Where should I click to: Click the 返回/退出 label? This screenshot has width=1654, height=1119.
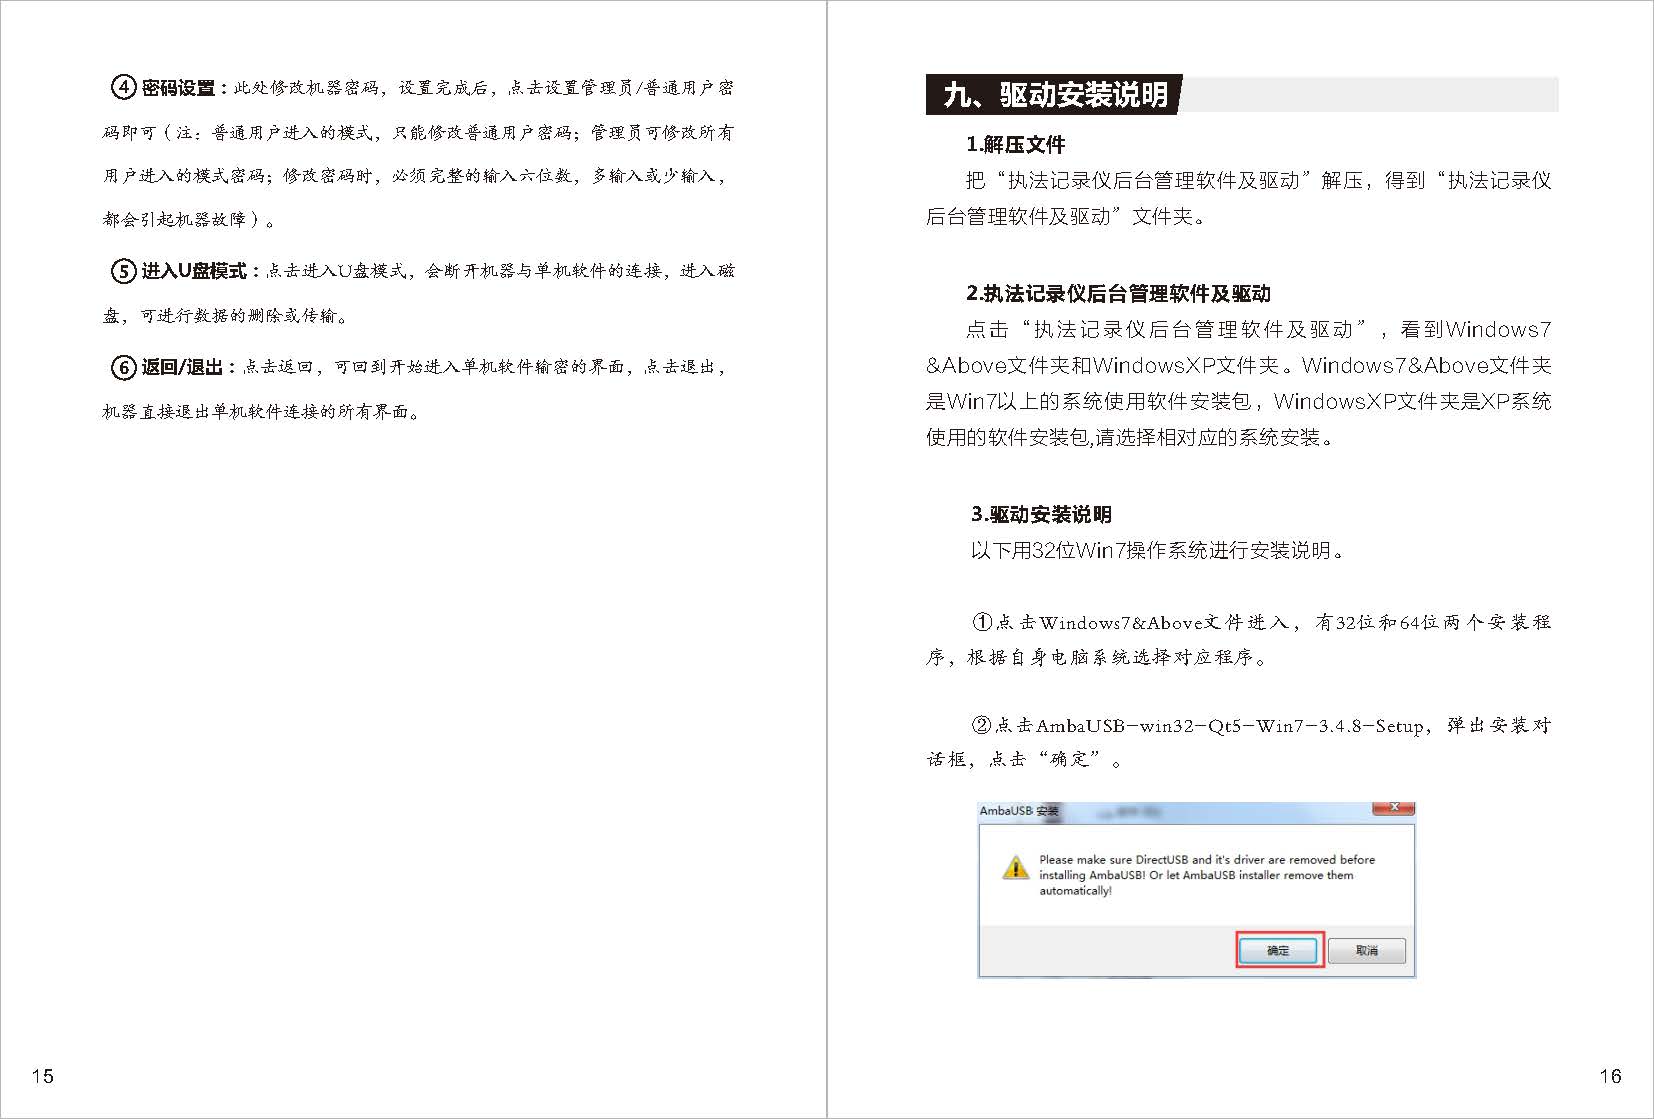[x=182, y=367]
